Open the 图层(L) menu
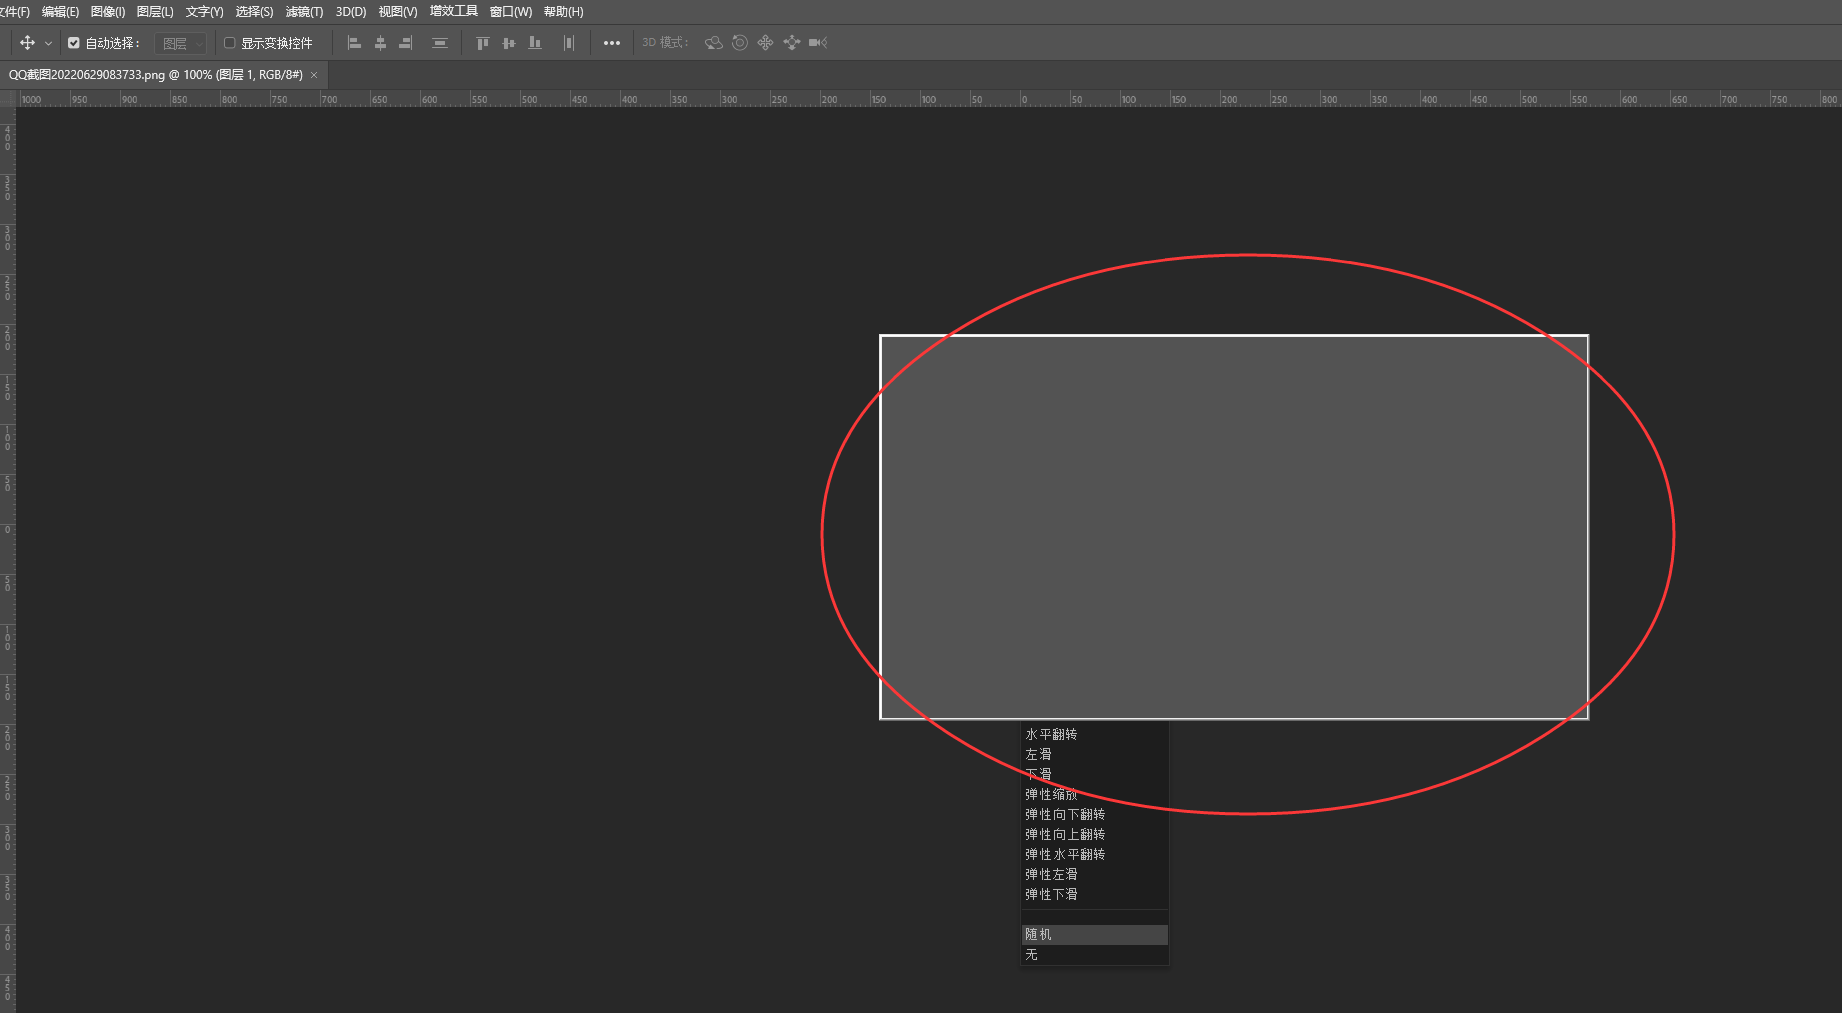 pyautogui.click(x=155, y=12)
